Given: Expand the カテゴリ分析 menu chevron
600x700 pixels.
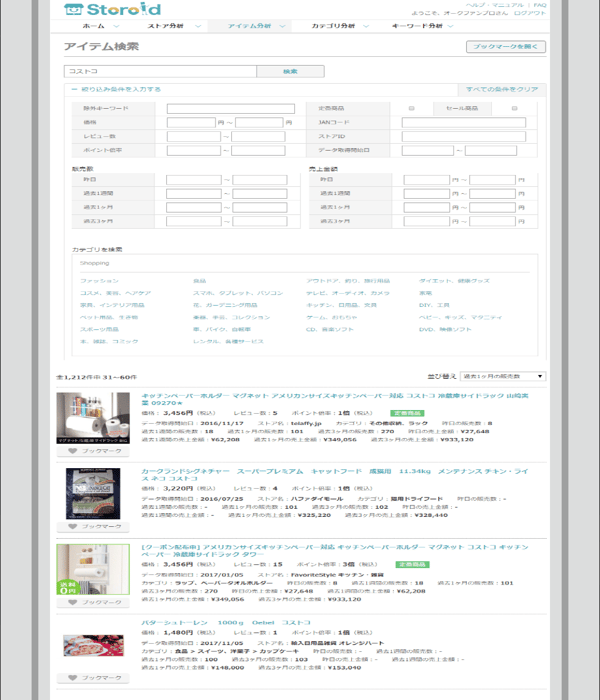Looking at the screenshot, I should tap(366, 26).
